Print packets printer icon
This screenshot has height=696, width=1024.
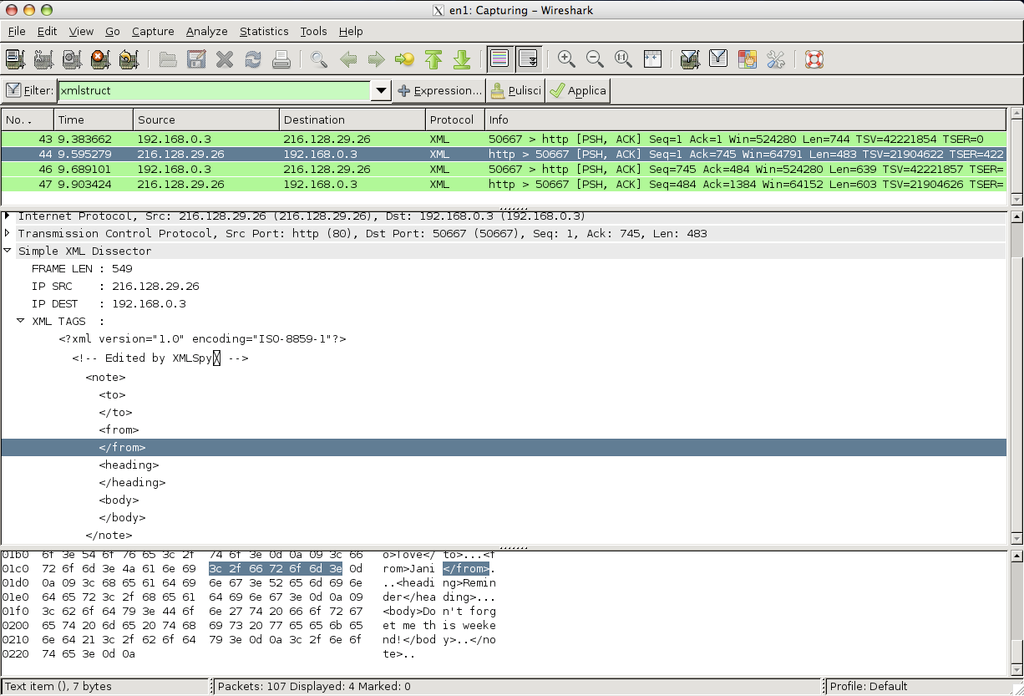point(281,59)
